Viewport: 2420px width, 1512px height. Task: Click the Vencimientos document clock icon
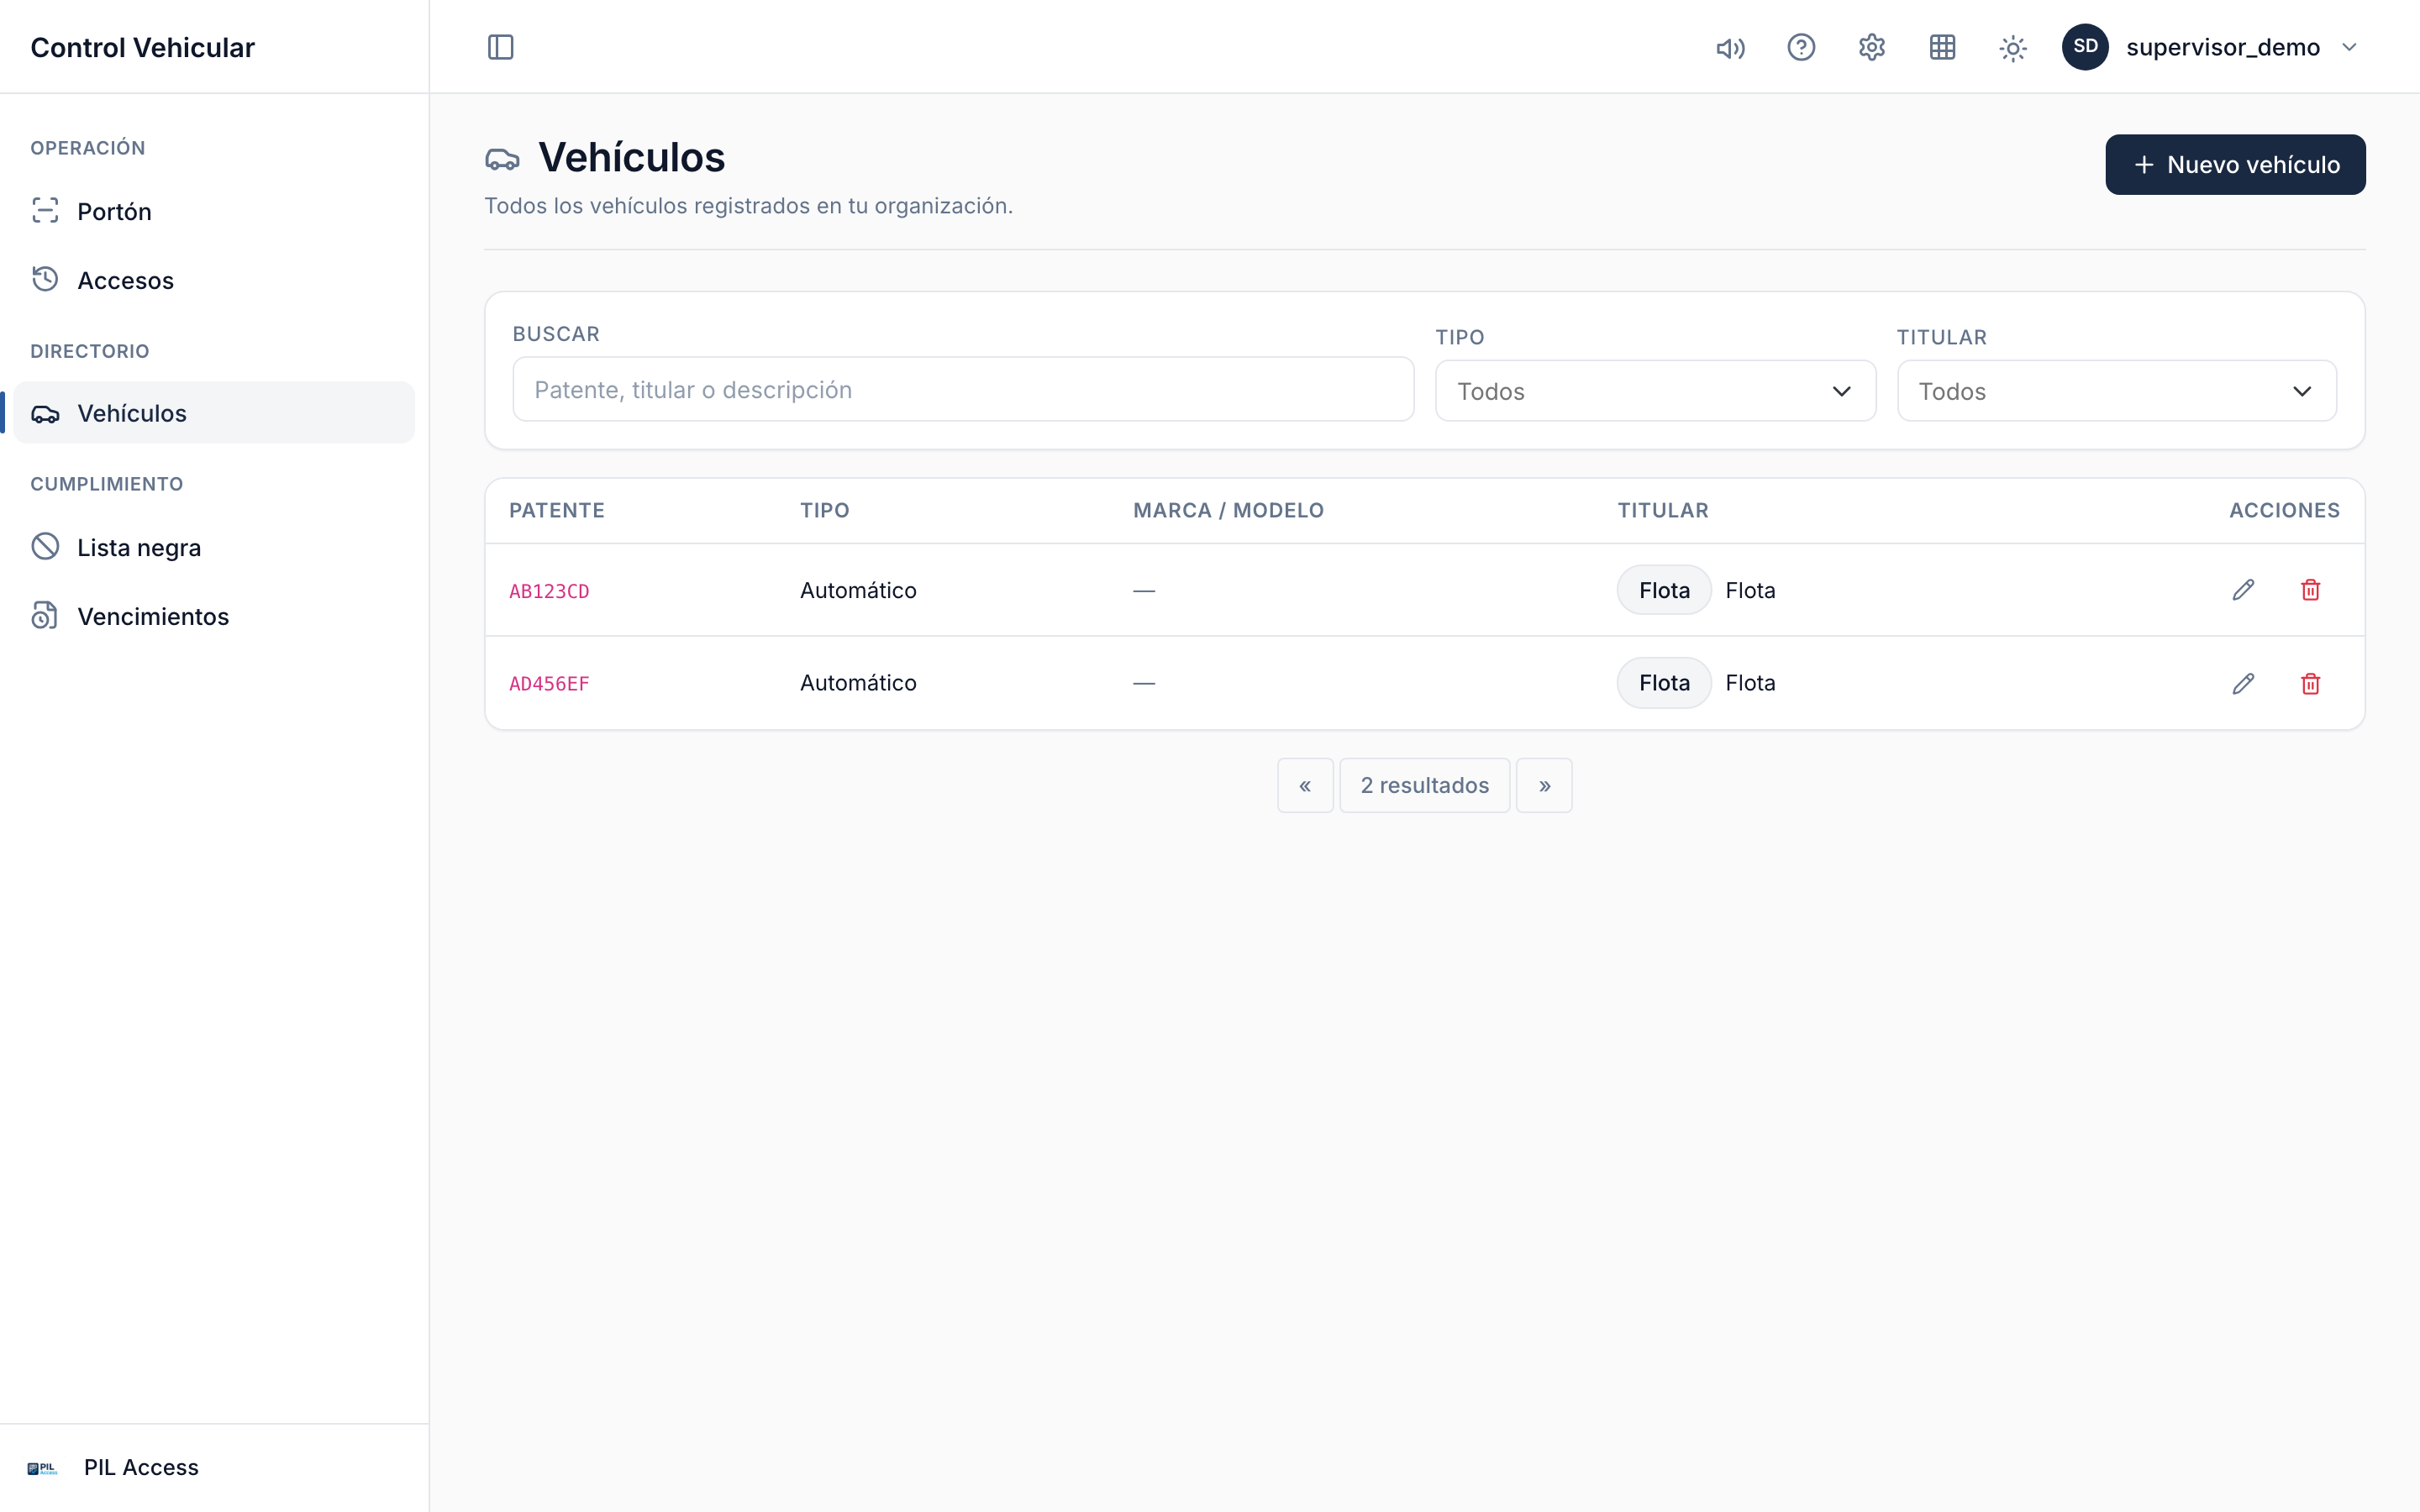coord(45,615)
